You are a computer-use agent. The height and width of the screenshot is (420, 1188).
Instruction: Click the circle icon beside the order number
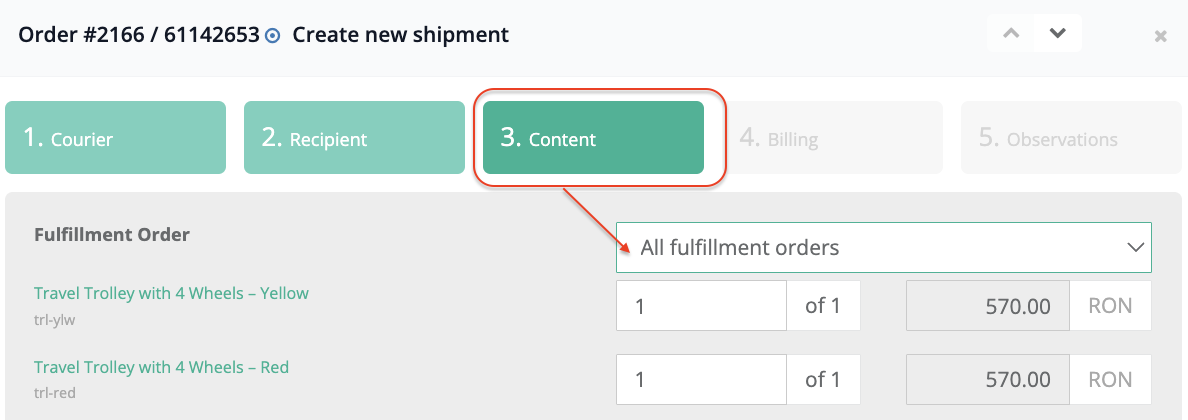pos(273,36)
